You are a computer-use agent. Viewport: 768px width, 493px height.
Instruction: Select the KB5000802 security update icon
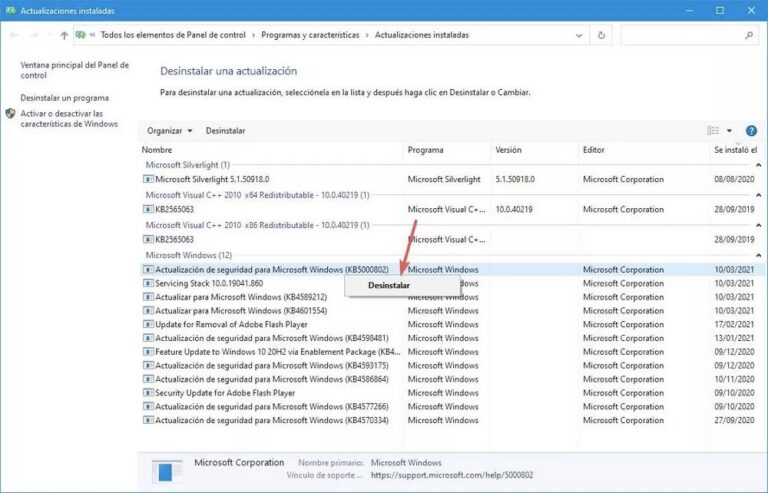pyautogui.click(x=148, y=269)
